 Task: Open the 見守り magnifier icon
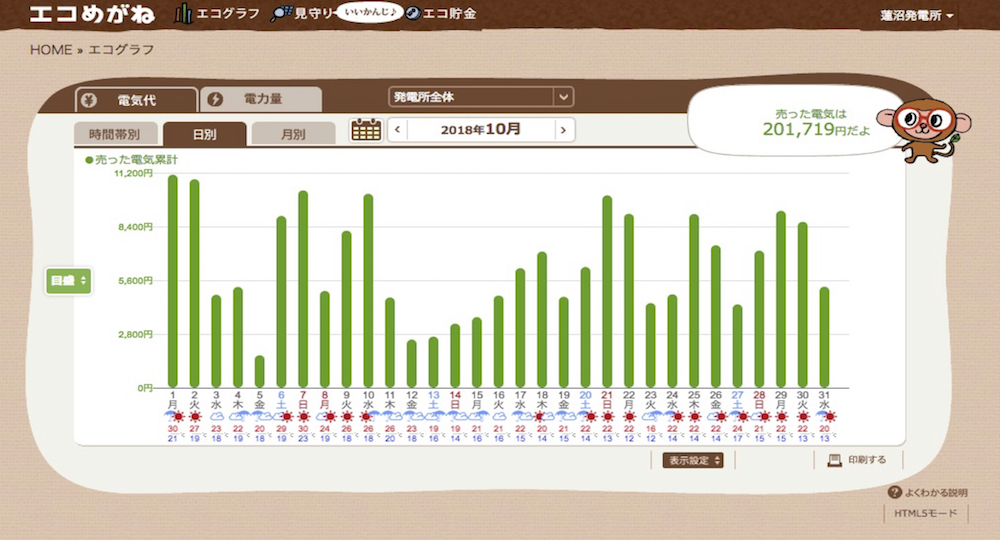click(x=281, y=13)
